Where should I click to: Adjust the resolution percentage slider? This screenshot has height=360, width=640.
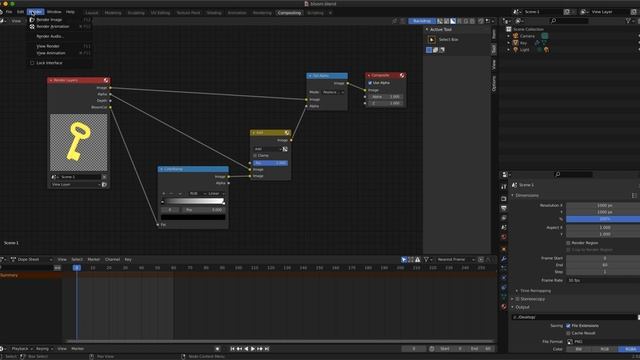coord(603,219)
